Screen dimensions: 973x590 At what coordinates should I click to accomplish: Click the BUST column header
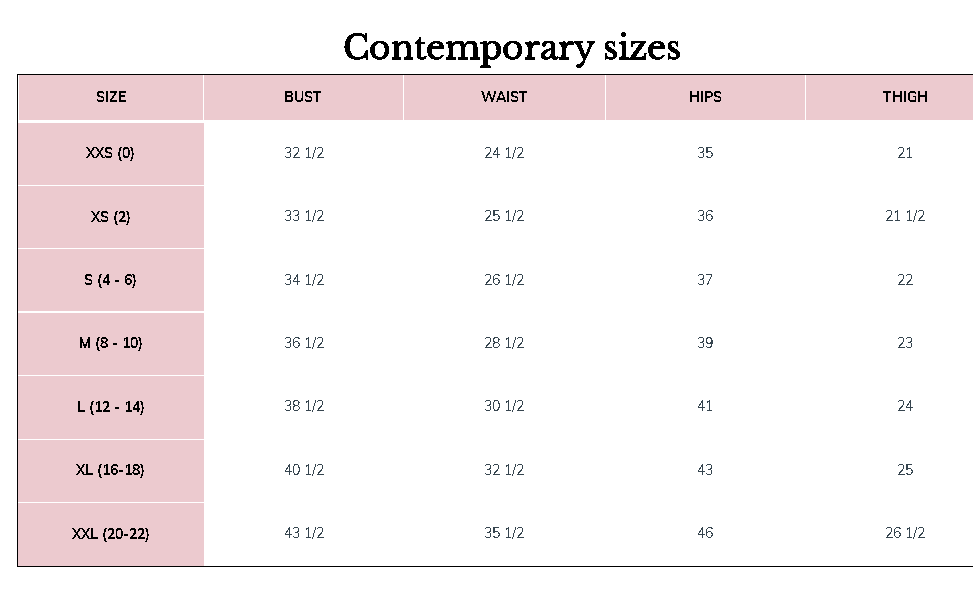coord(303,97)
